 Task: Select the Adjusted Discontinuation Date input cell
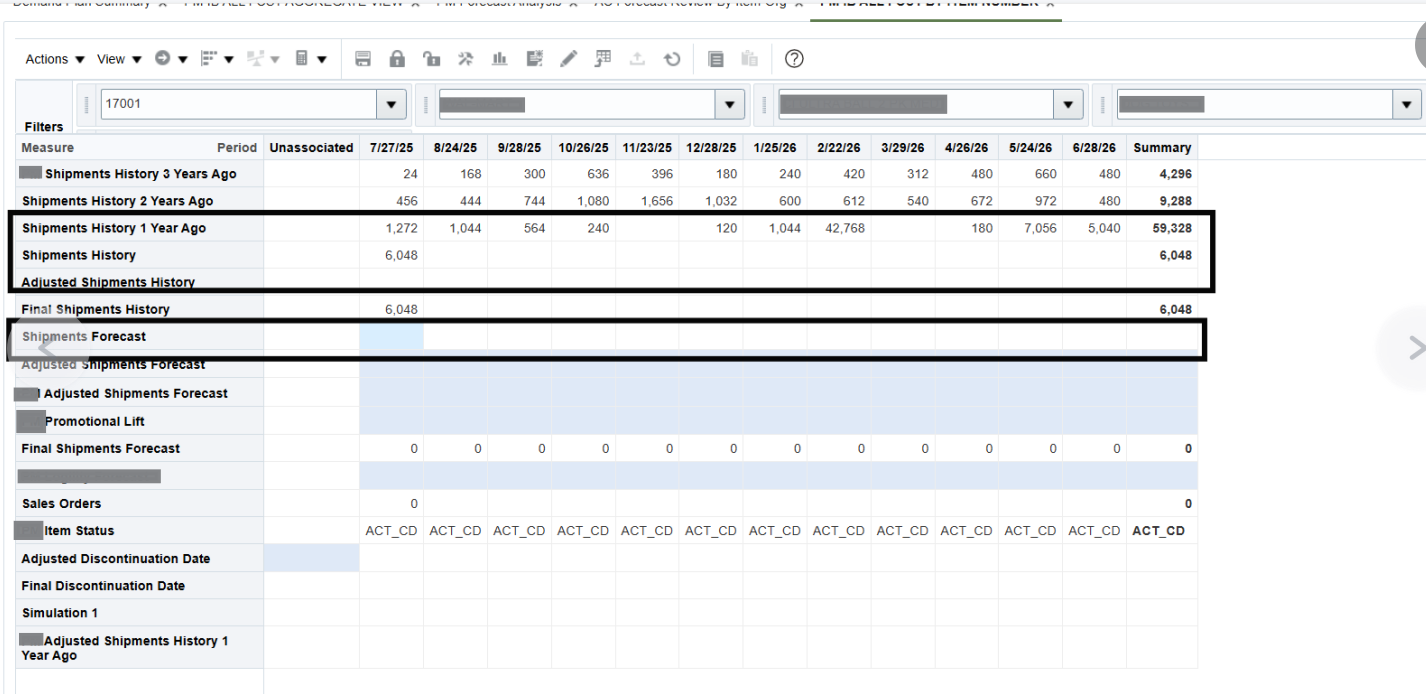311,558
